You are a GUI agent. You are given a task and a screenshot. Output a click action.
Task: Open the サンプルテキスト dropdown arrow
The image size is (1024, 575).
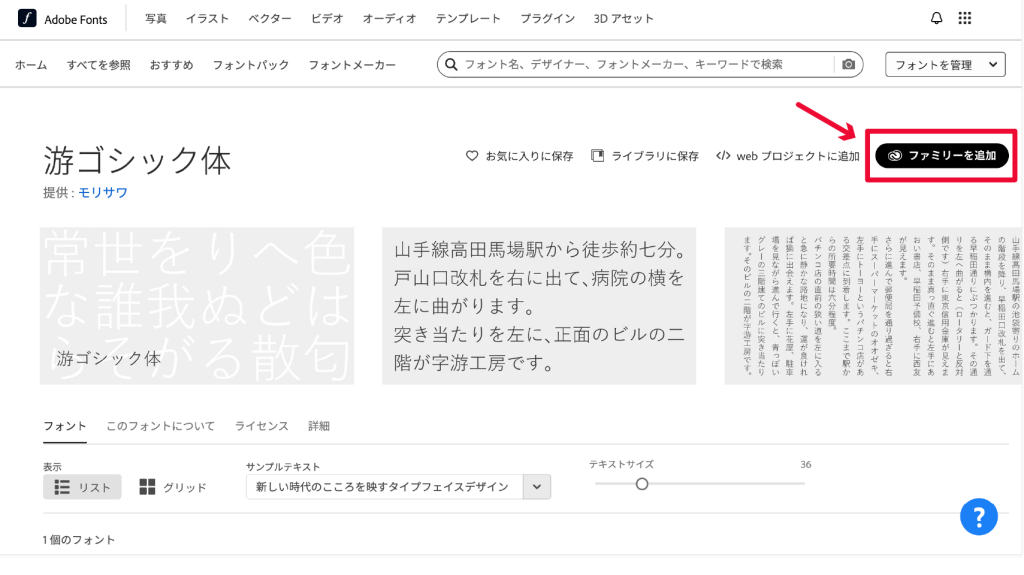537,487
